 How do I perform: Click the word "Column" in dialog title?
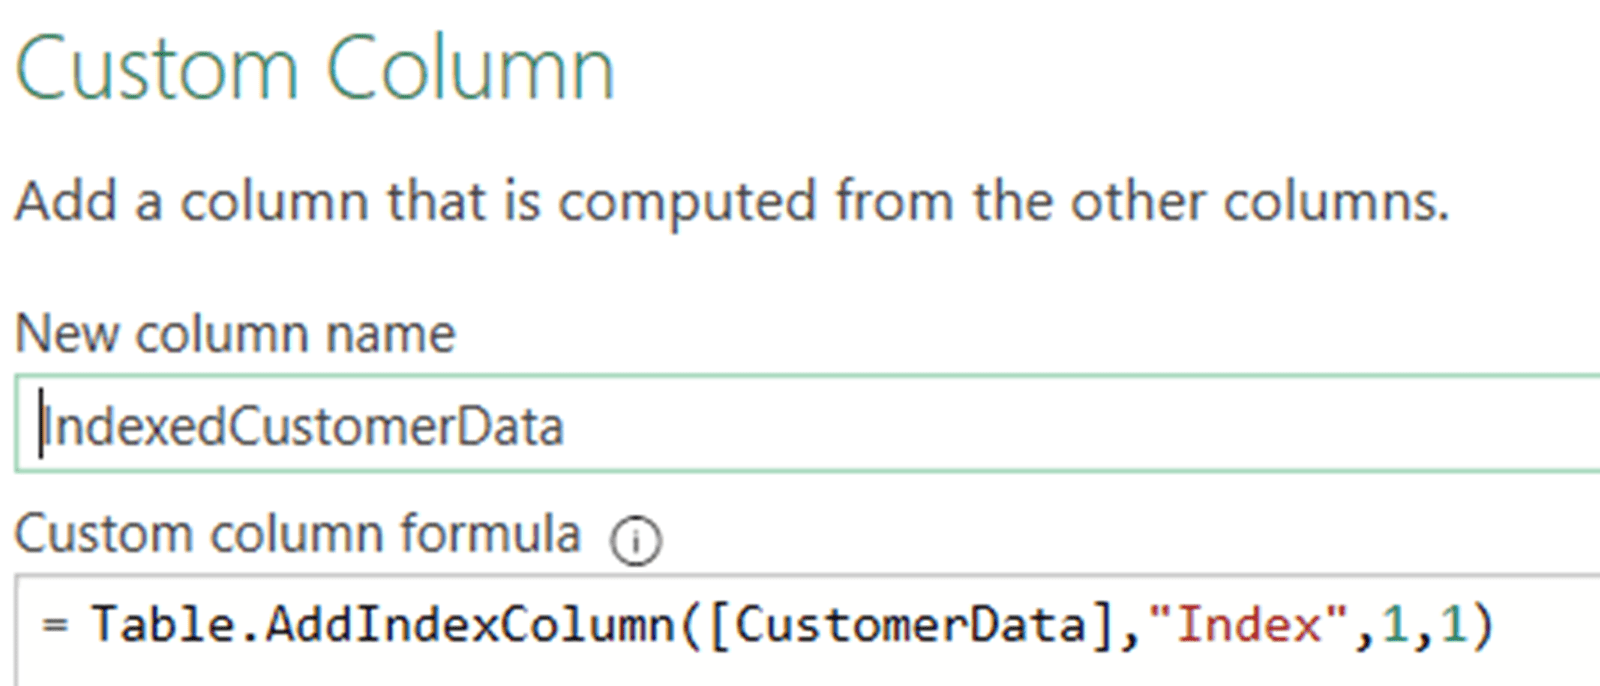click(x=470, y=70)
